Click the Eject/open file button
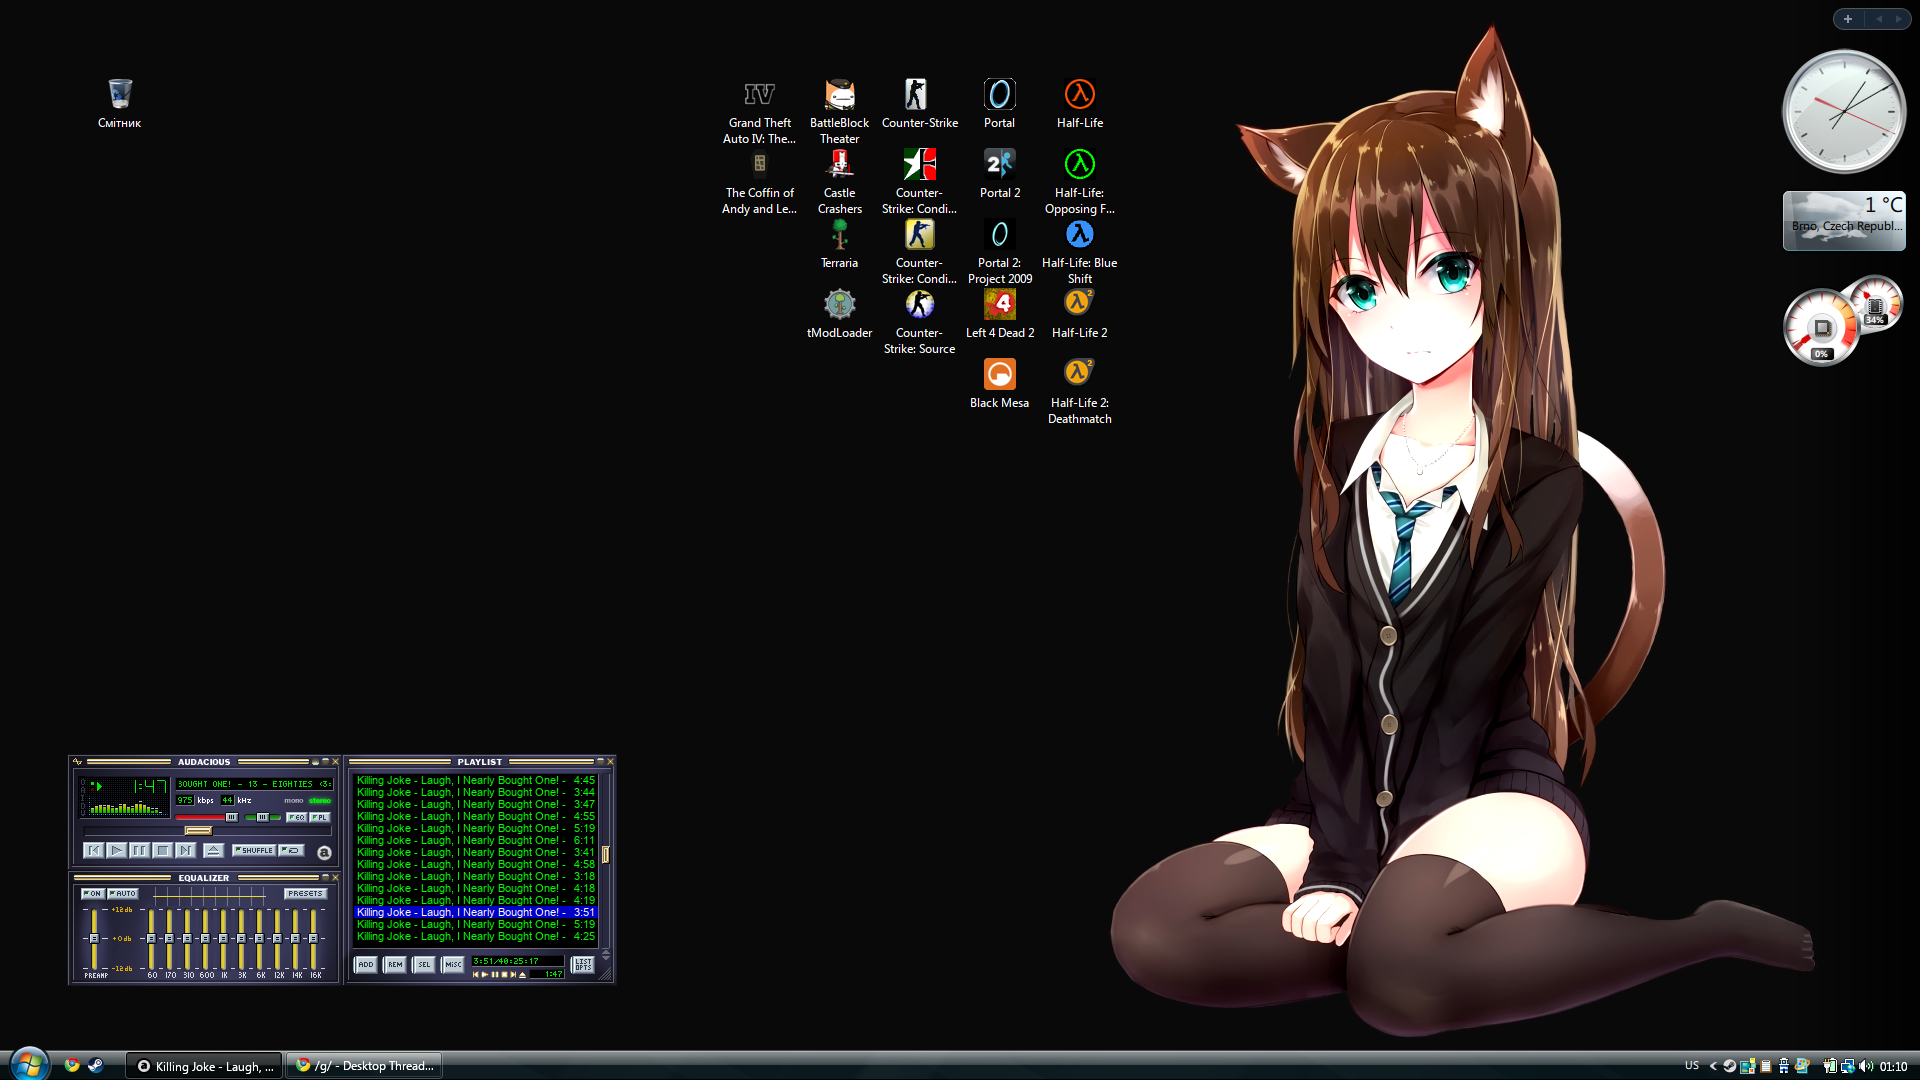This screenshot has width=1920, height=1080. [x=213, y=850]
